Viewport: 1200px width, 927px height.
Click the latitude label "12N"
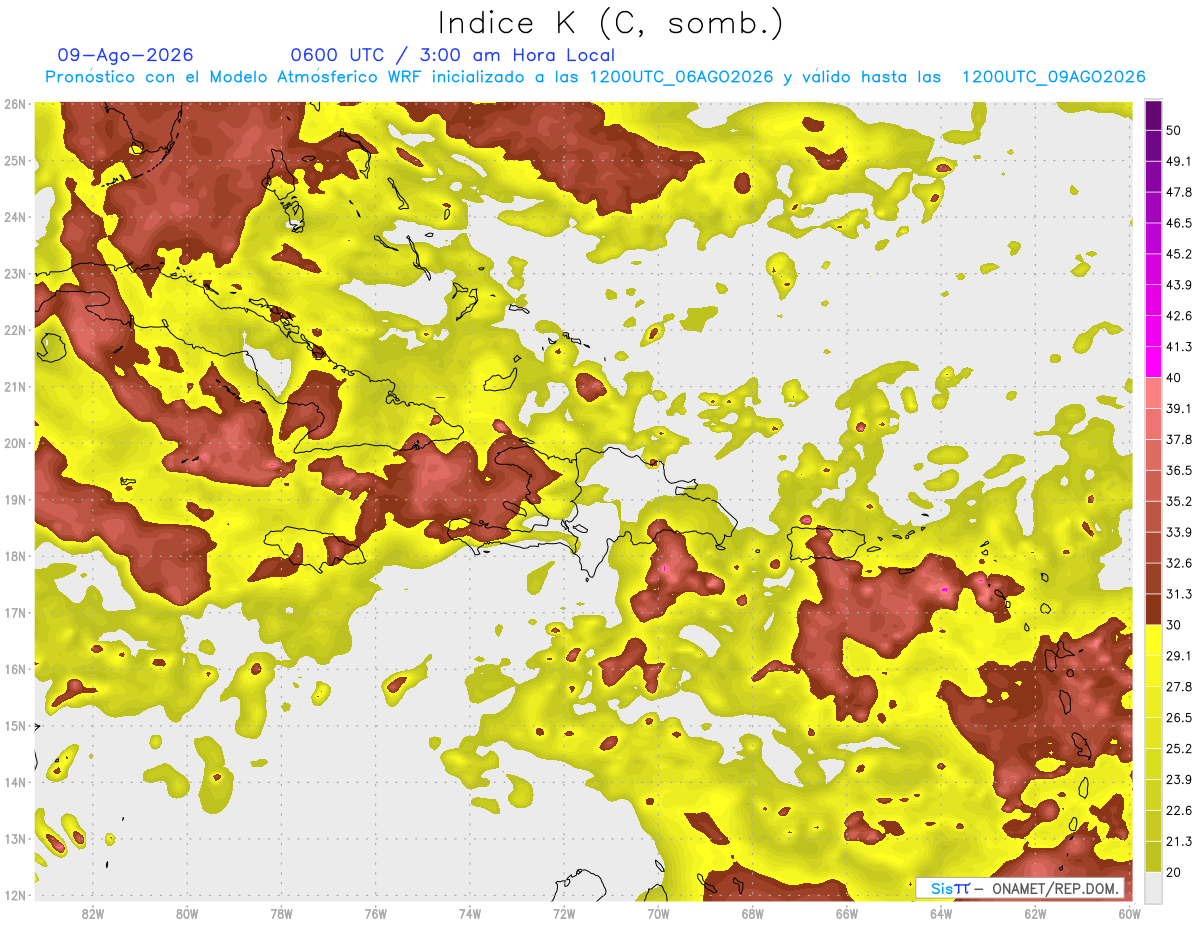pos(15,895)
